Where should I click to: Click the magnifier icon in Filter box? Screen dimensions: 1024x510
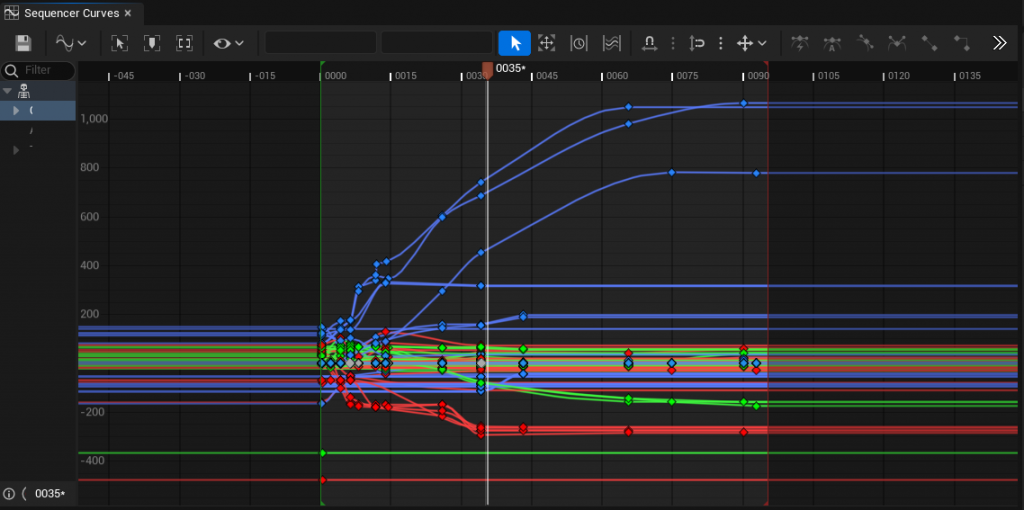tap(12, 70)
